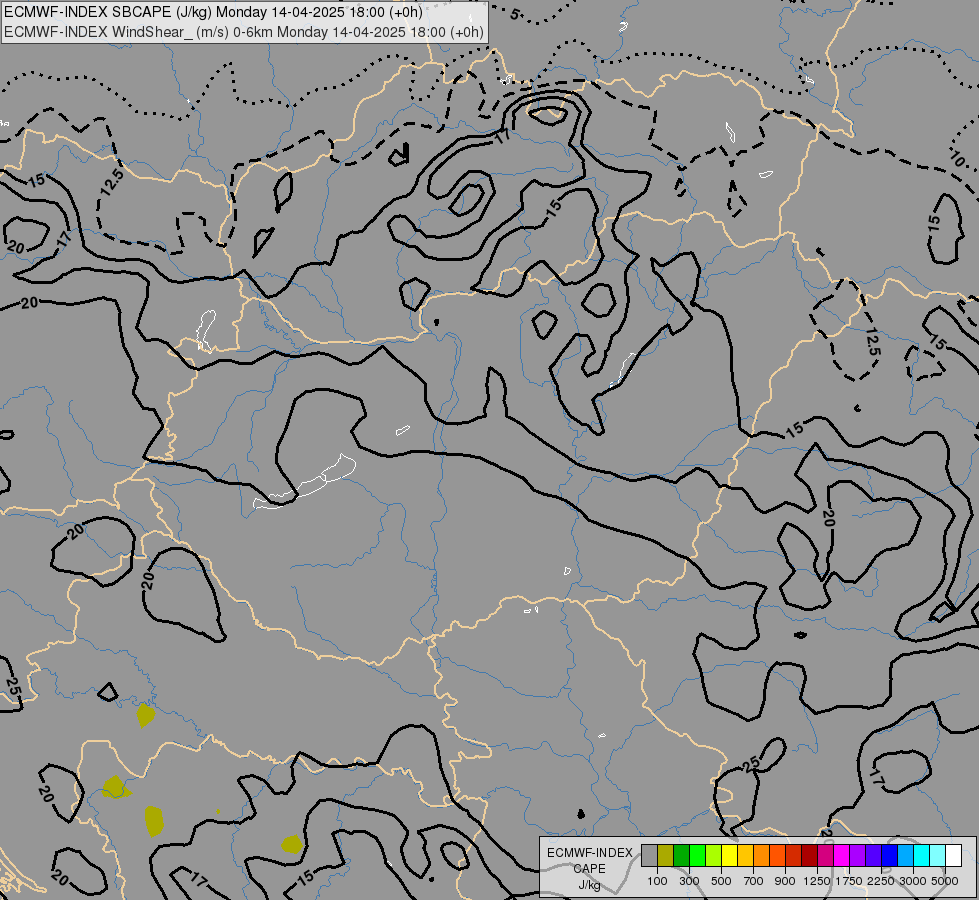
Task: Click the white swatch at legend end
Action: (953, 855)
